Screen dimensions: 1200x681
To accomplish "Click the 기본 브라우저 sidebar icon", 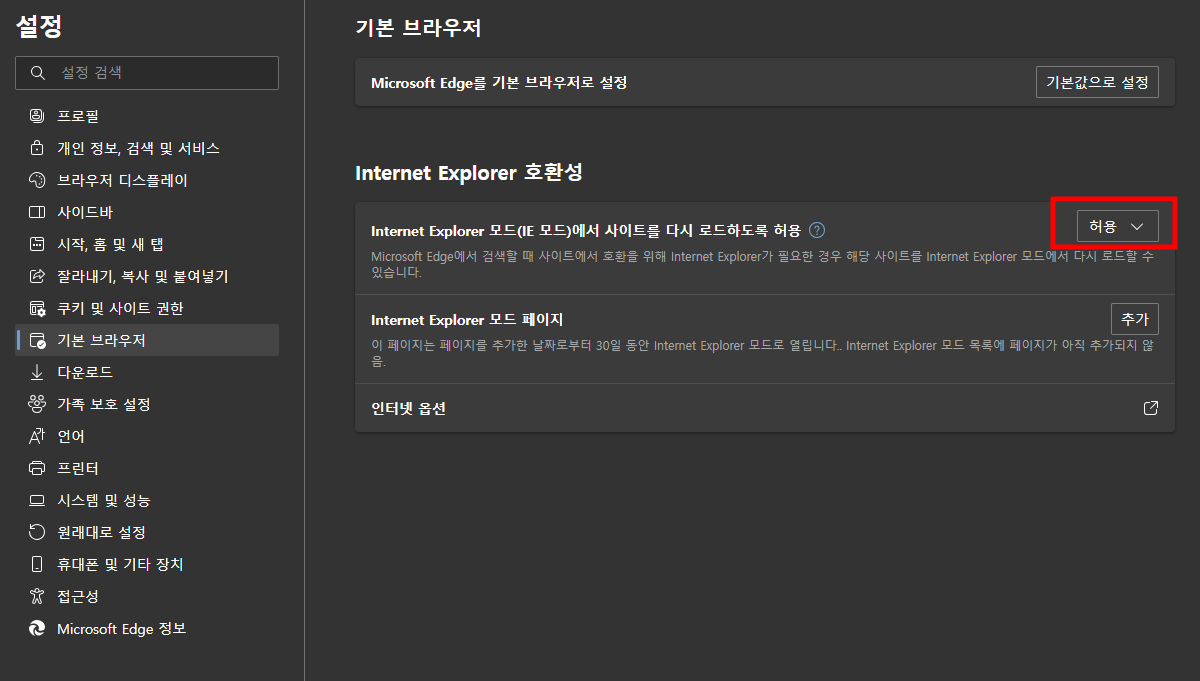I will click(37, 340).
